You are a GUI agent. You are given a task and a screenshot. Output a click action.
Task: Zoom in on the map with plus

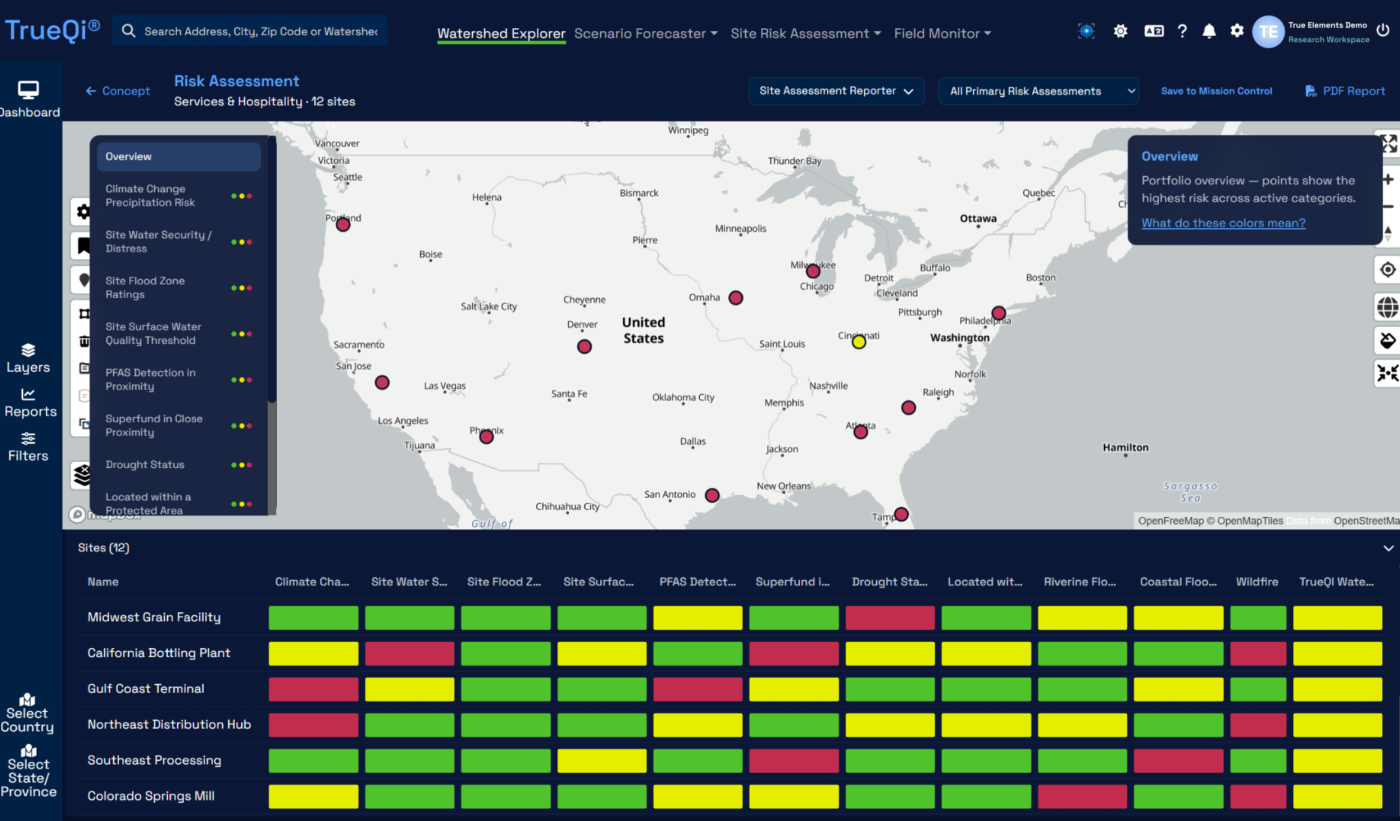(1388, 180)
